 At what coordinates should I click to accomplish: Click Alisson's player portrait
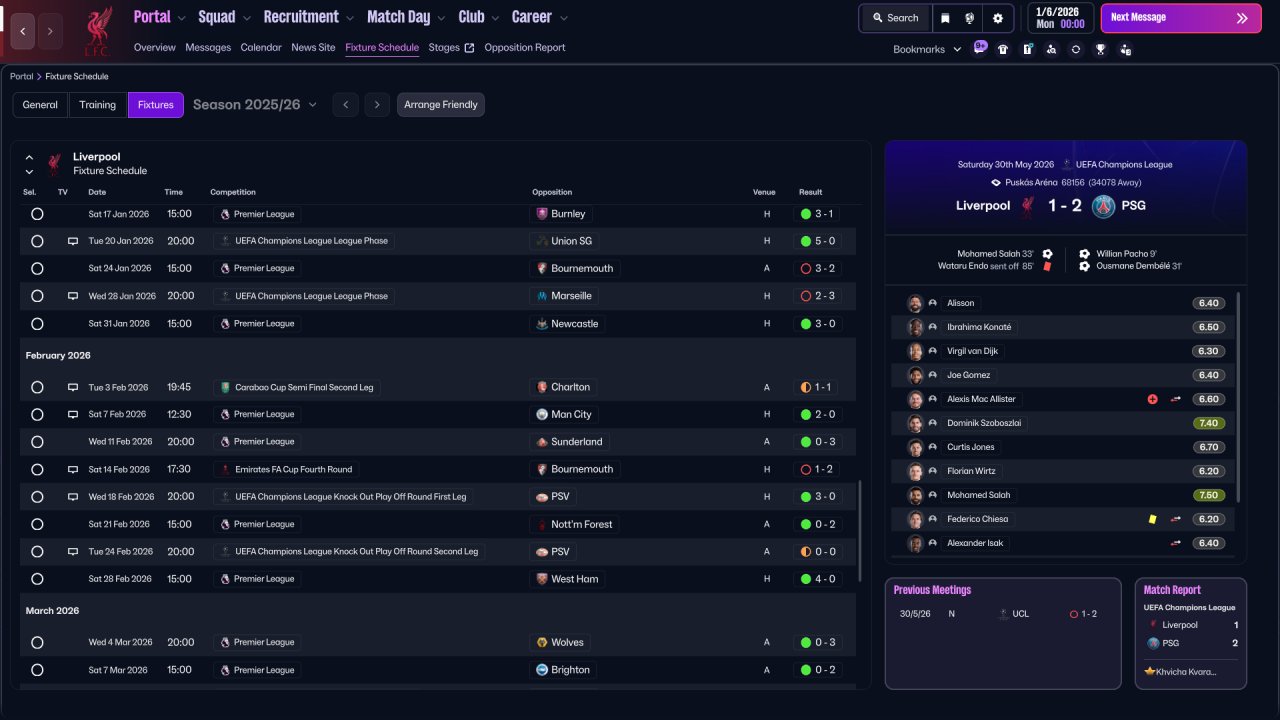tap(915, 303)
